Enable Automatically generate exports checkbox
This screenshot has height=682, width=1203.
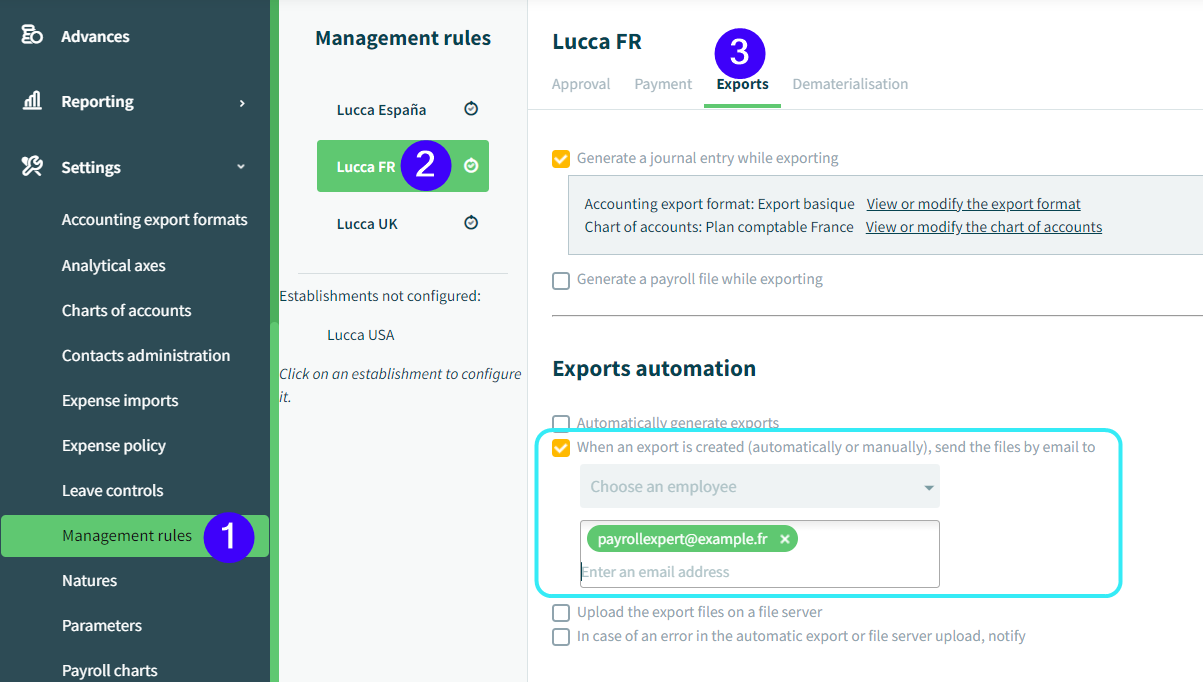pyautogui.click(x=561, y=423)
